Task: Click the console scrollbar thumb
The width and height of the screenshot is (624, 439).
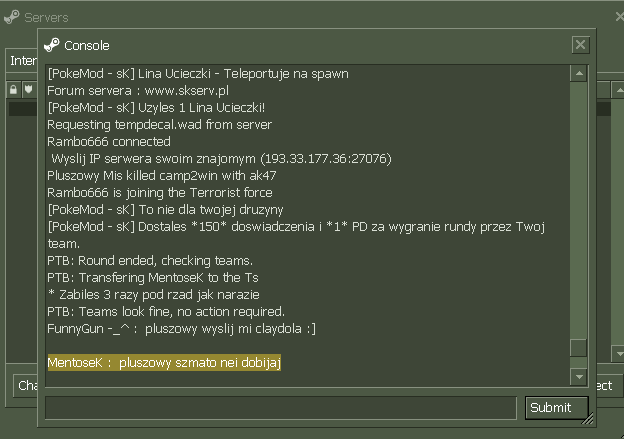Action: (579, 348)
